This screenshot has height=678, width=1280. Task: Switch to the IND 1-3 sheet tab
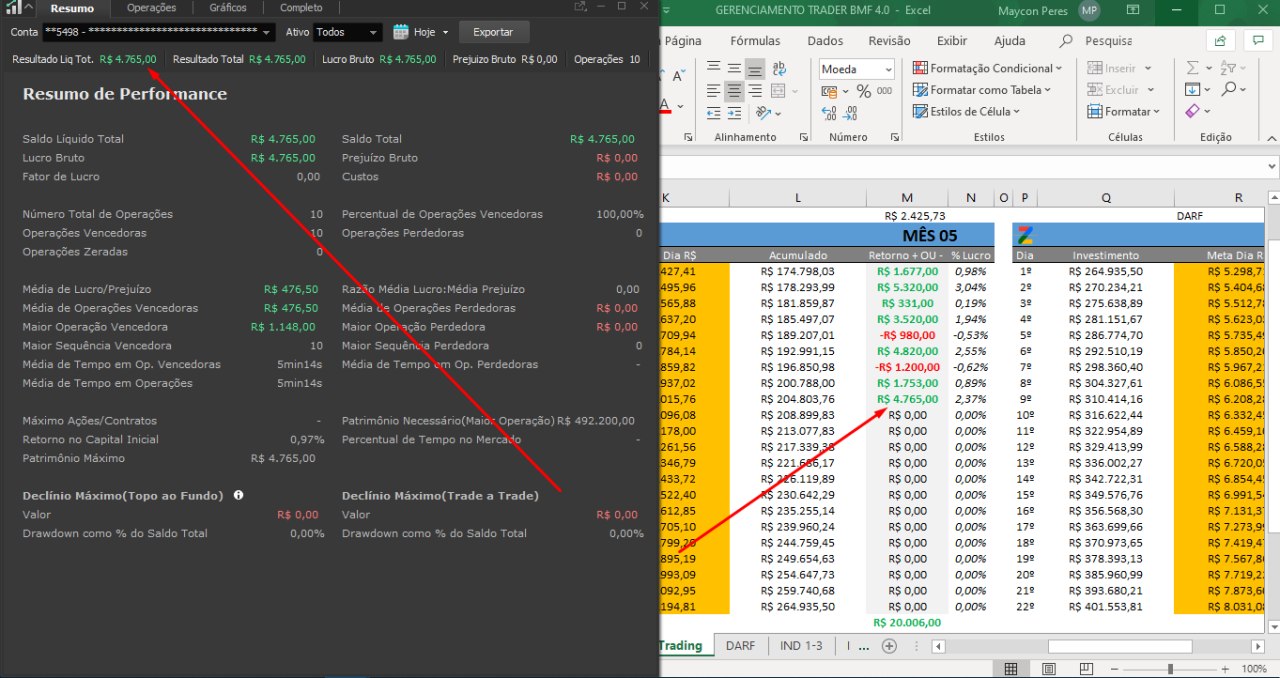click(x=801, y=645)
